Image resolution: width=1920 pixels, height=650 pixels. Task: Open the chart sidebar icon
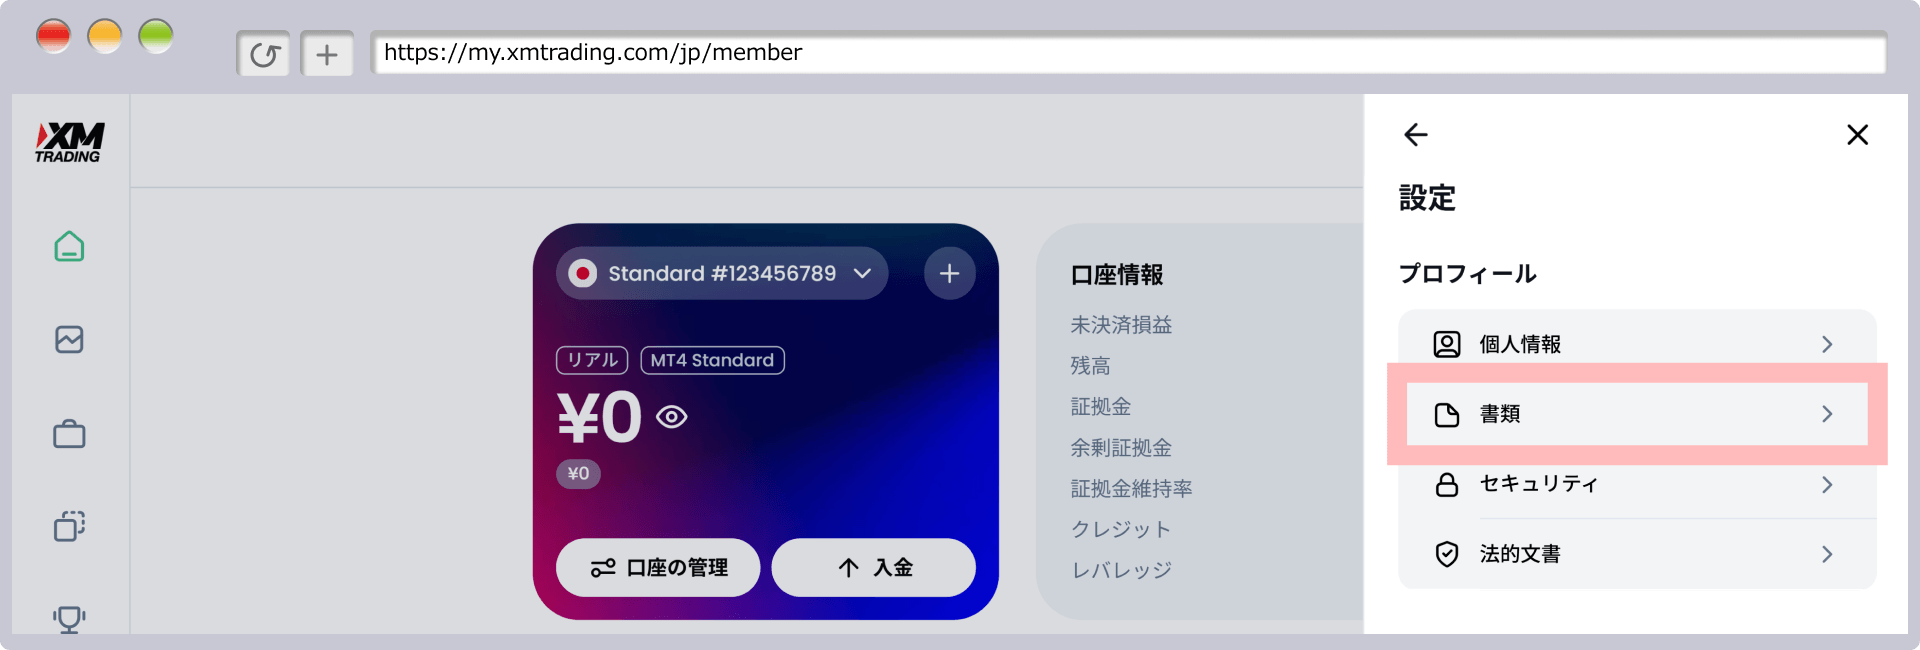tap(69, 340)
